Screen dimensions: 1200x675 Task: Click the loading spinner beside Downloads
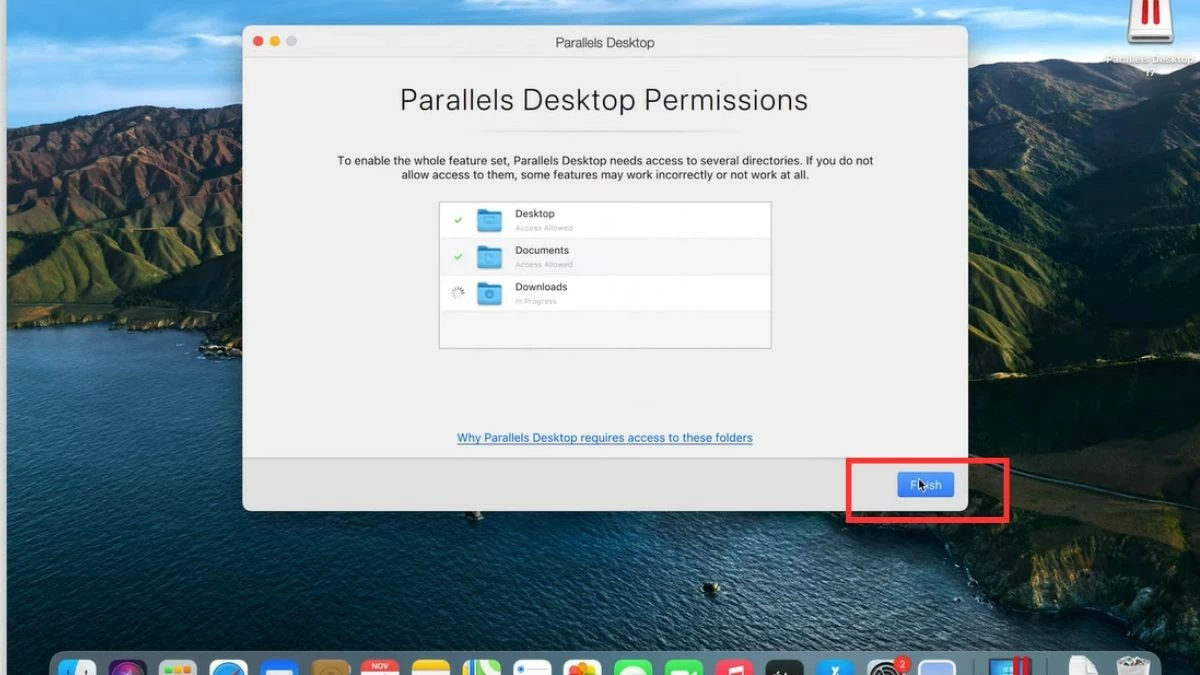pyautogui.click(x=458, y=293)
